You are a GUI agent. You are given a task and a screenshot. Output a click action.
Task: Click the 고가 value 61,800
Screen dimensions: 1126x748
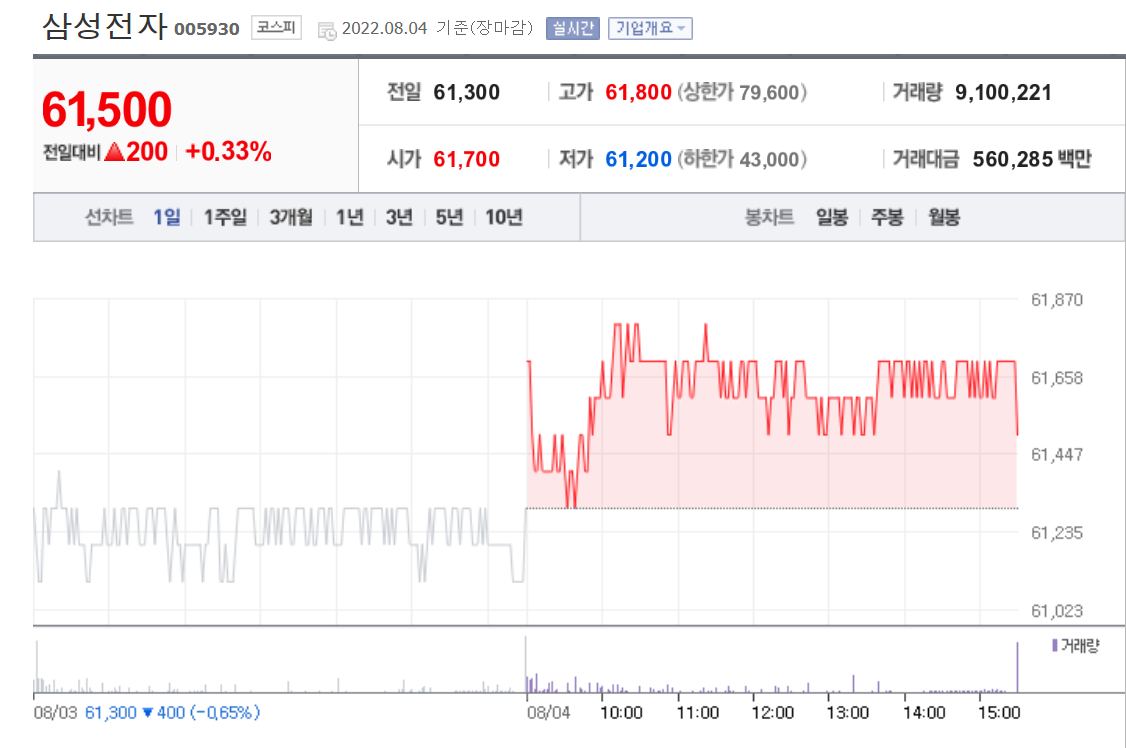click(x=638, y=93)
